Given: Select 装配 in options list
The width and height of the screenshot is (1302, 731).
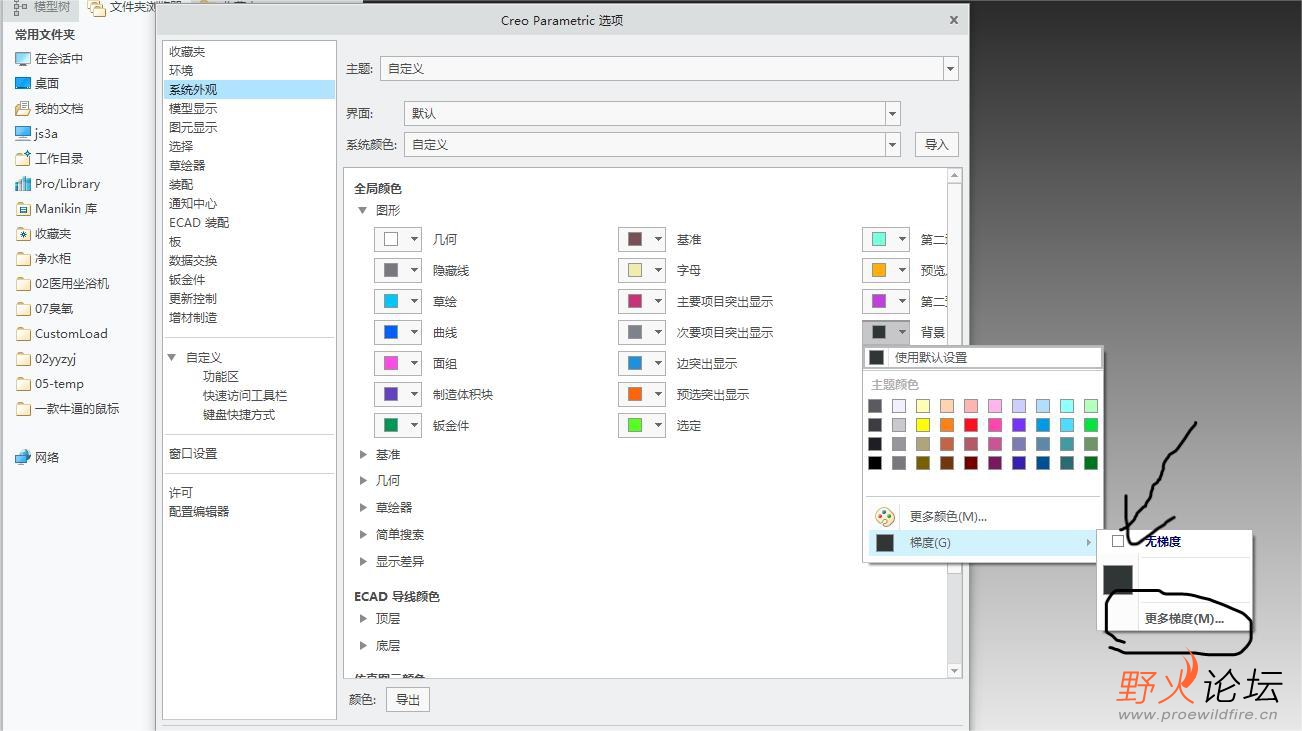Looking at the screenshot, I should (181, 185).
